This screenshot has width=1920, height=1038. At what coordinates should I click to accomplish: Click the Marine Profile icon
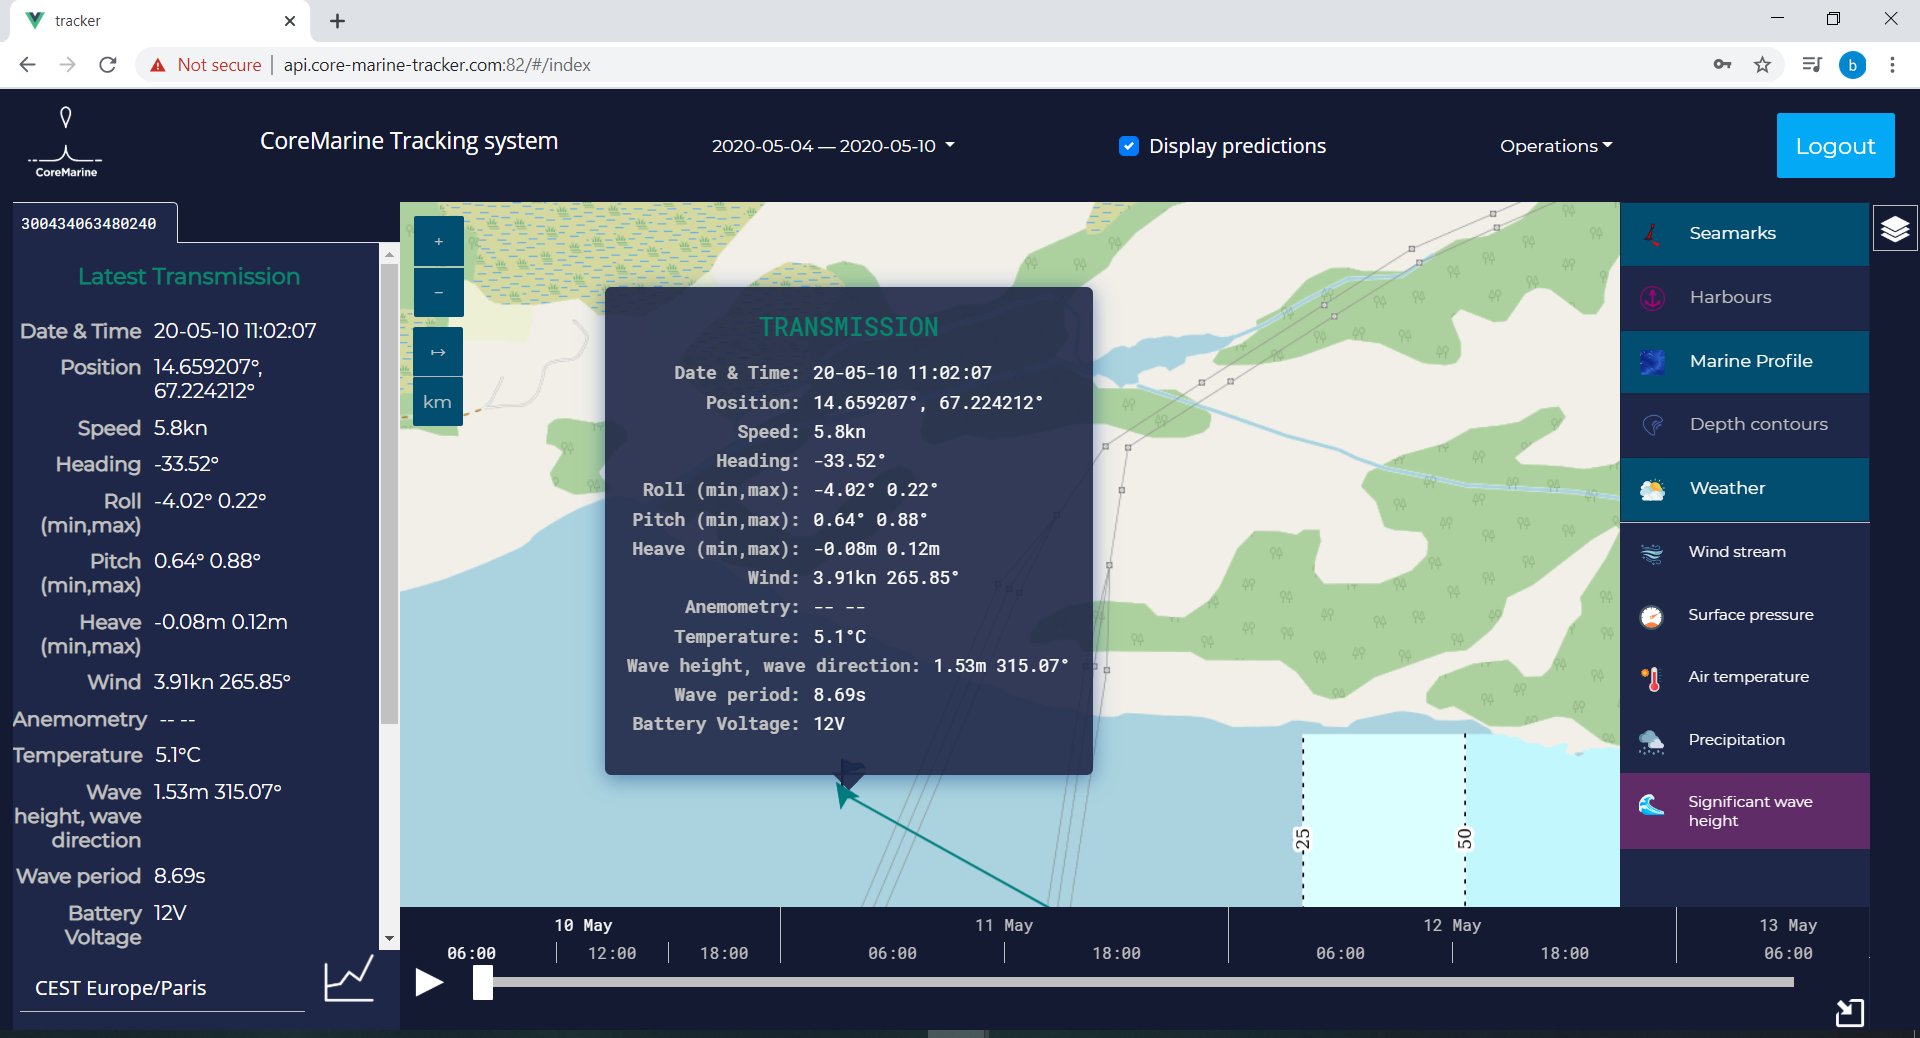click(1652, 361)
